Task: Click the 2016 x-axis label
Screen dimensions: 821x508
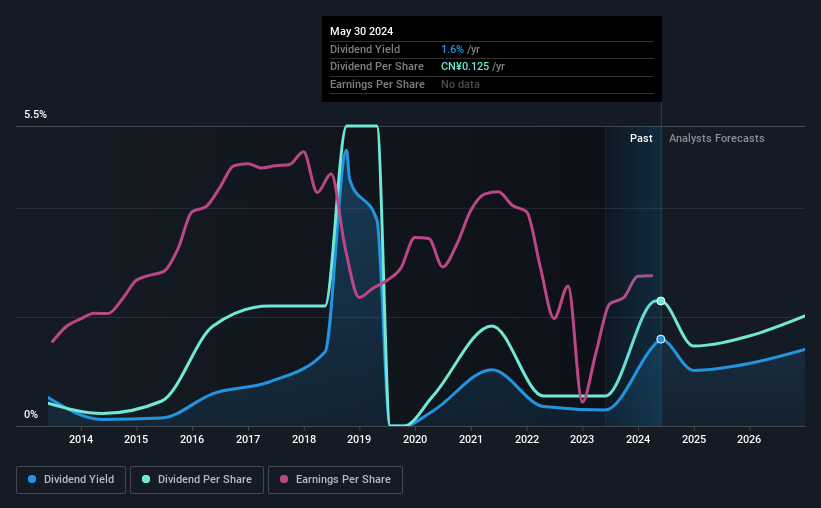Action: 192,439
